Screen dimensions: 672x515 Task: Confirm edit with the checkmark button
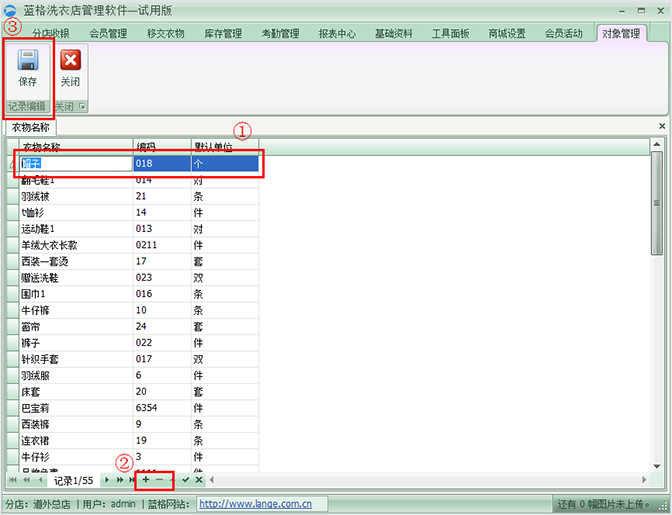coord(185,480)
